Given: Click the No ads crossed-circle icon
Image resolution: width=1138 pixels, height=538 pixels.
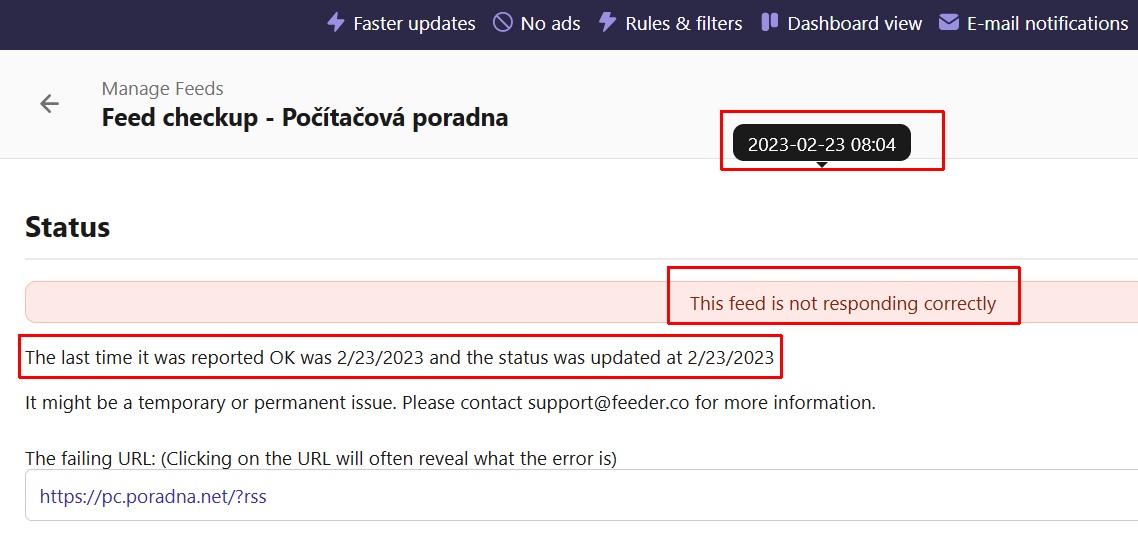Looking at the screenshot, I should 503,22.
